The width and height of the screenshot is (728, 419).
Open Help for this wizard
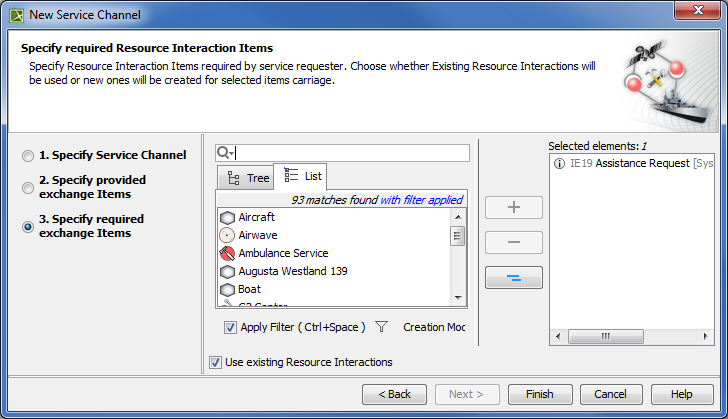coord(682,394)
